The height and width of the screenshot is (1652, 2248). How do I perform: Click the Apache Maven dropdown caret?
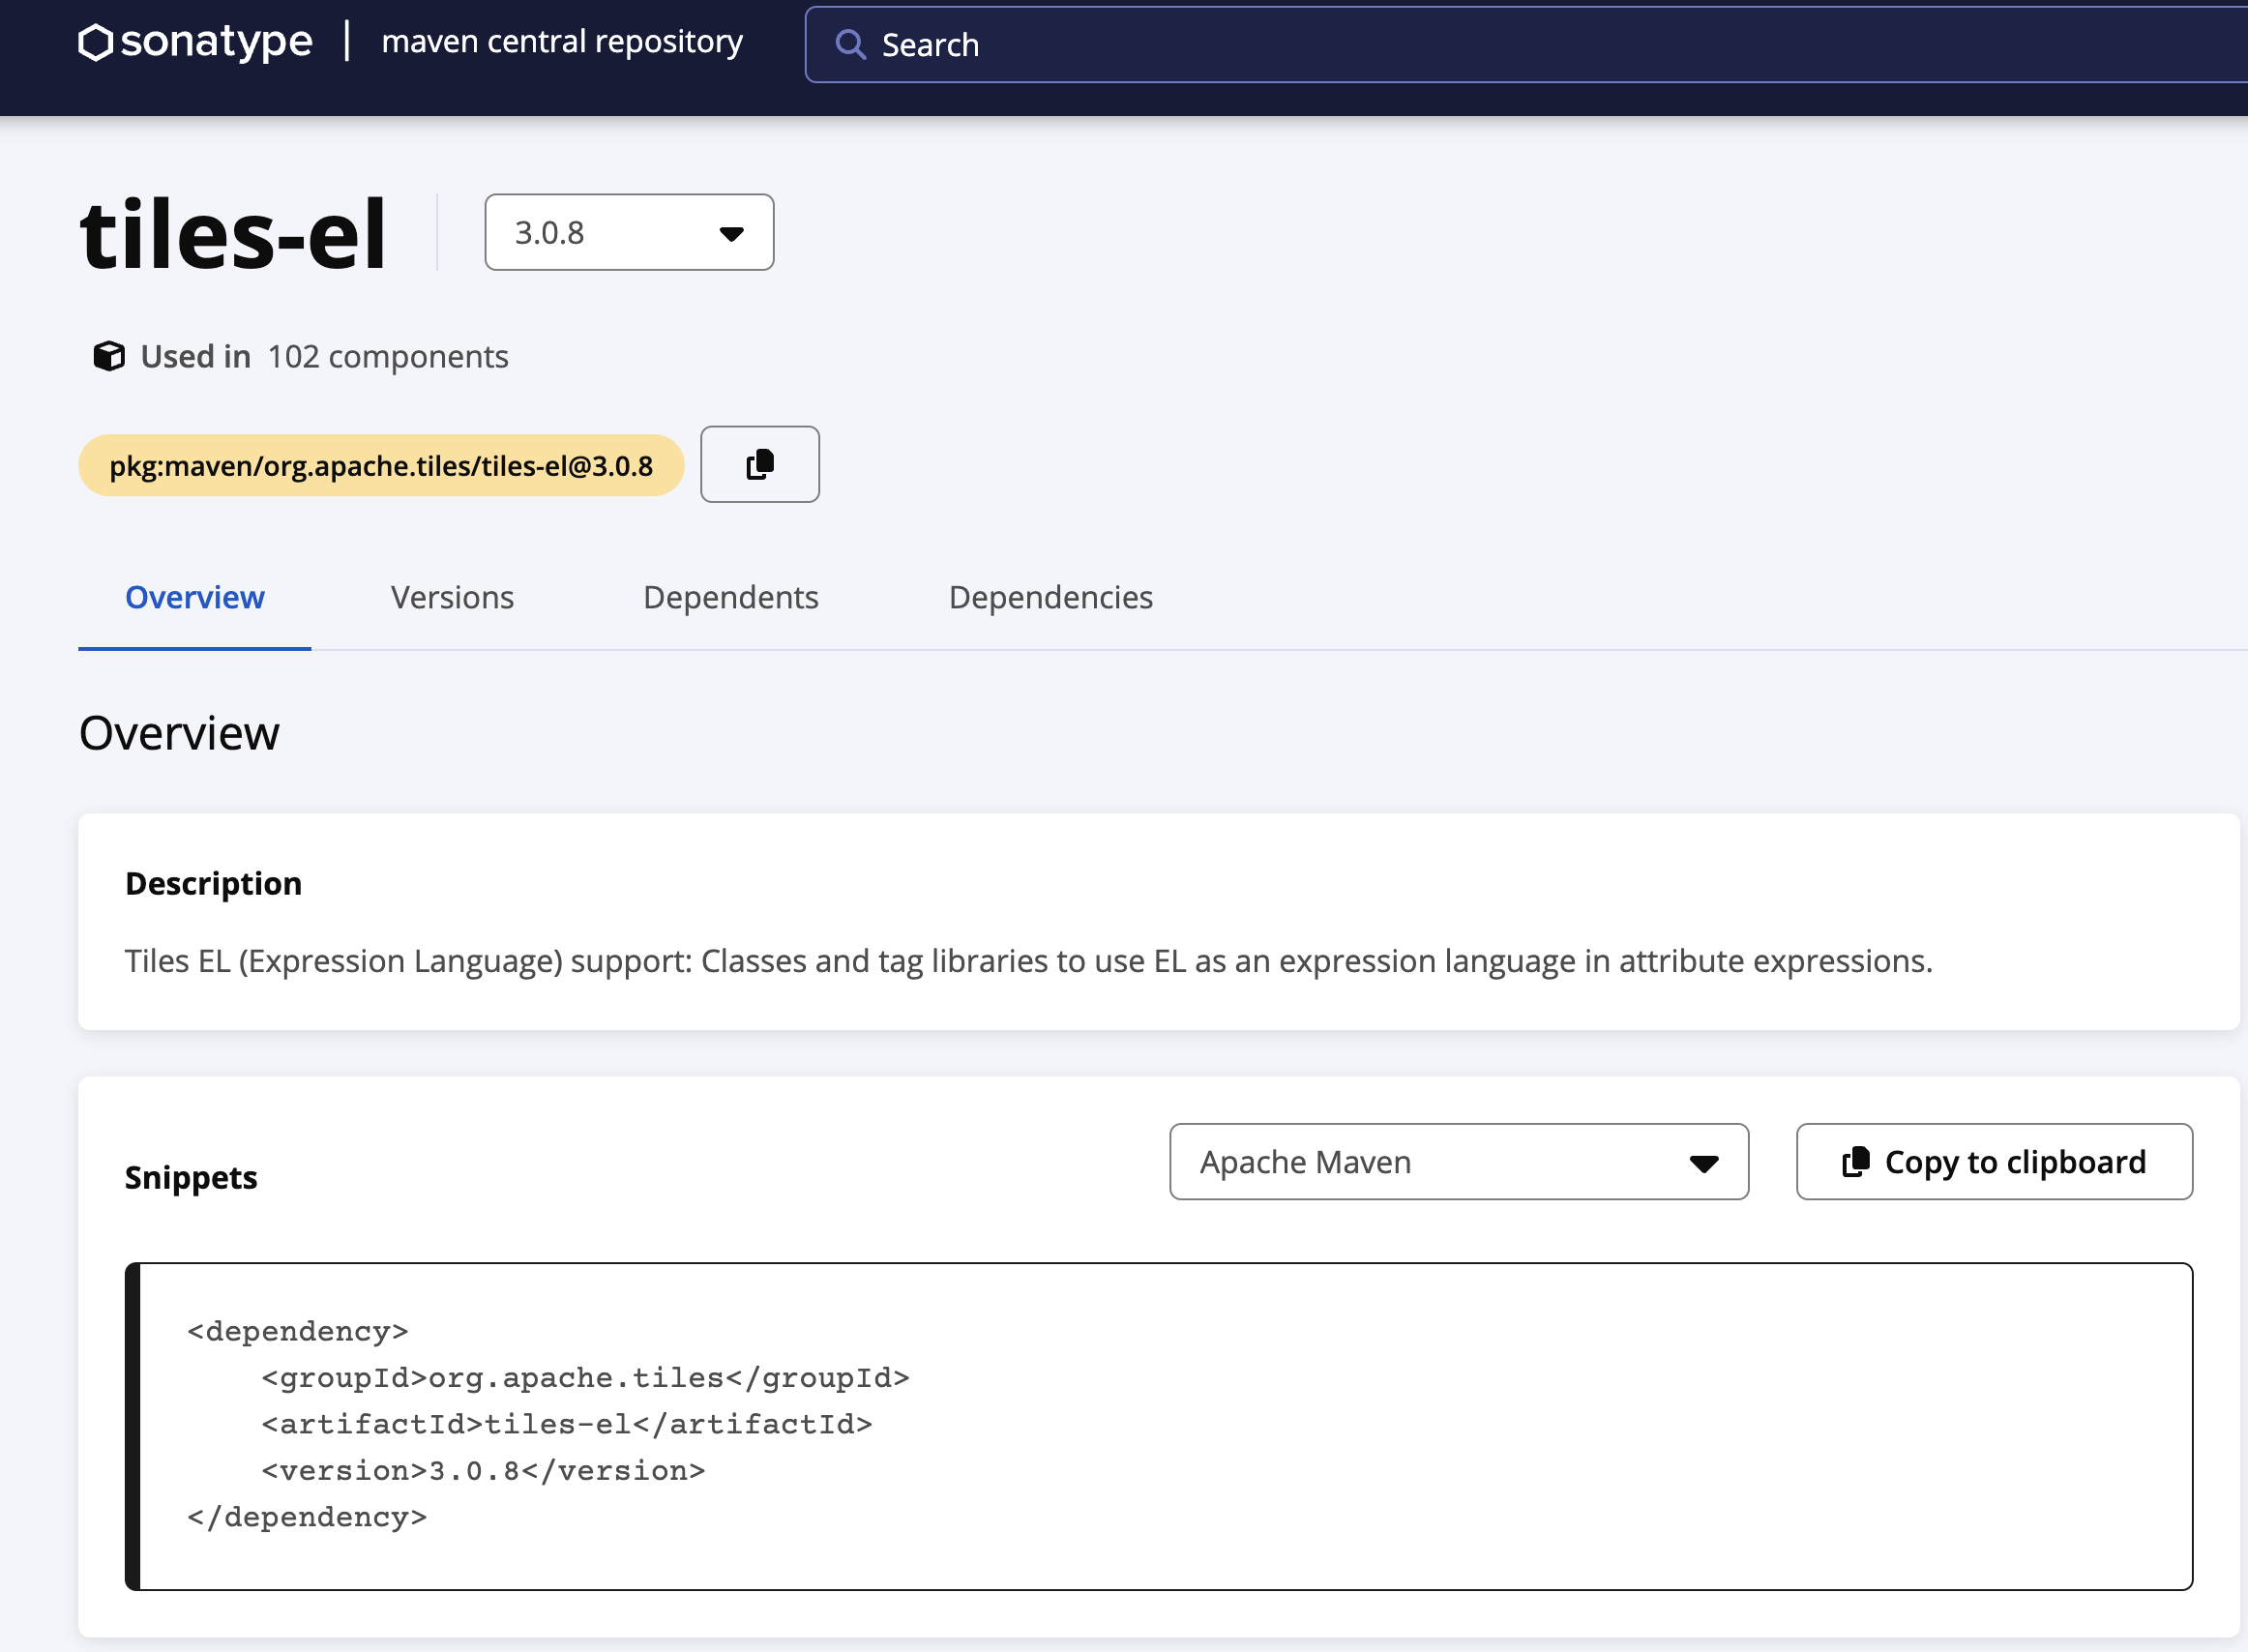click(1704, 1163)
